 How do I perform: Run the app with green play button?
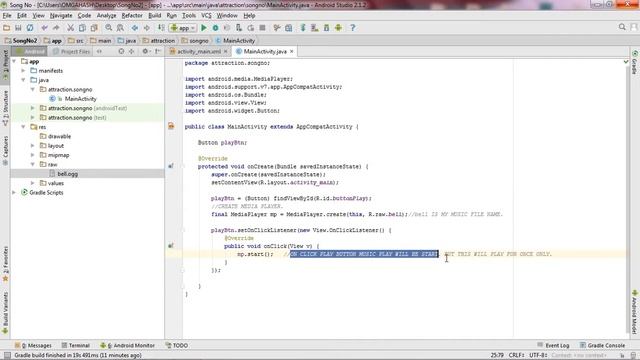204,28
